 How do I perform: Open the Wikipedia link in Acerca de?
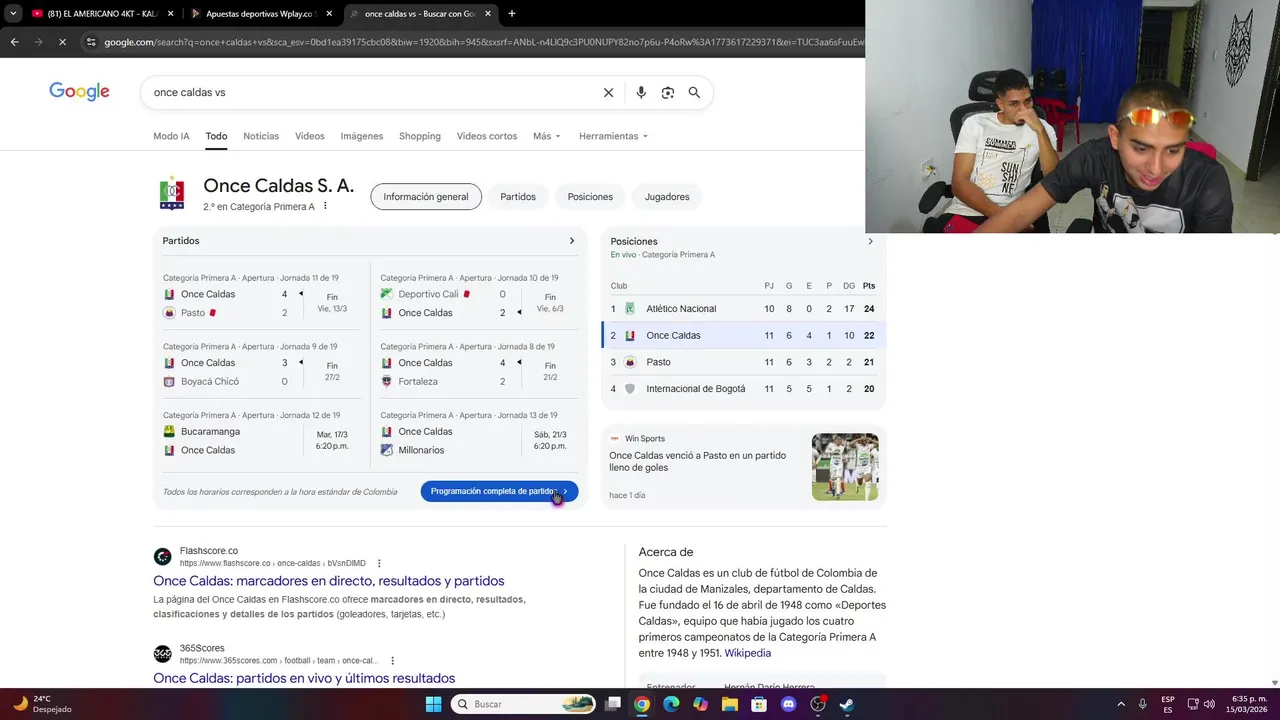(748, 653)
